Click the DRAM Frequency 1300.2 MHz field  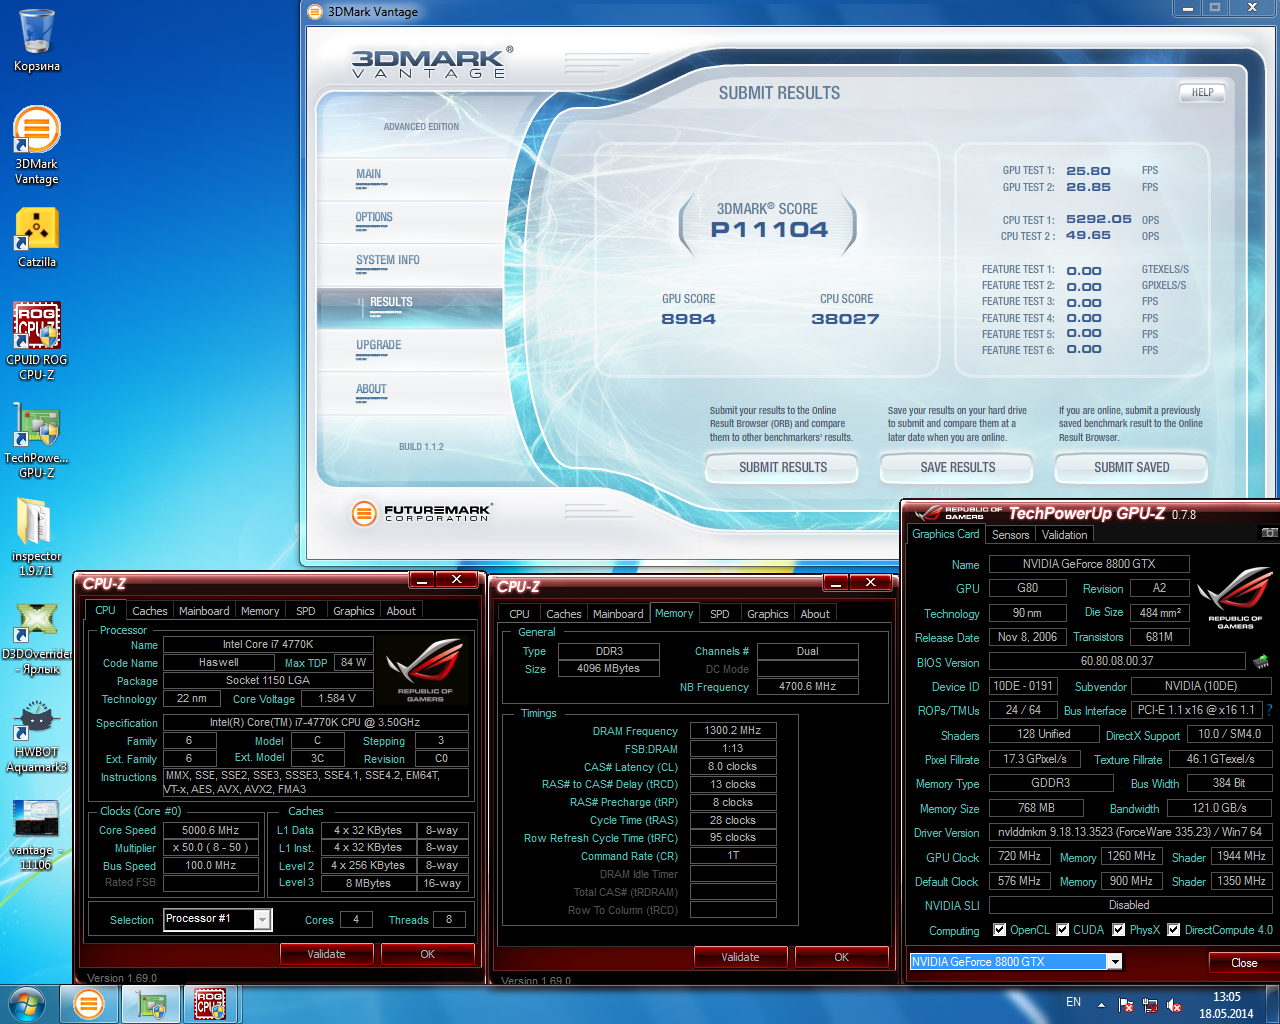tap(732, 730)
